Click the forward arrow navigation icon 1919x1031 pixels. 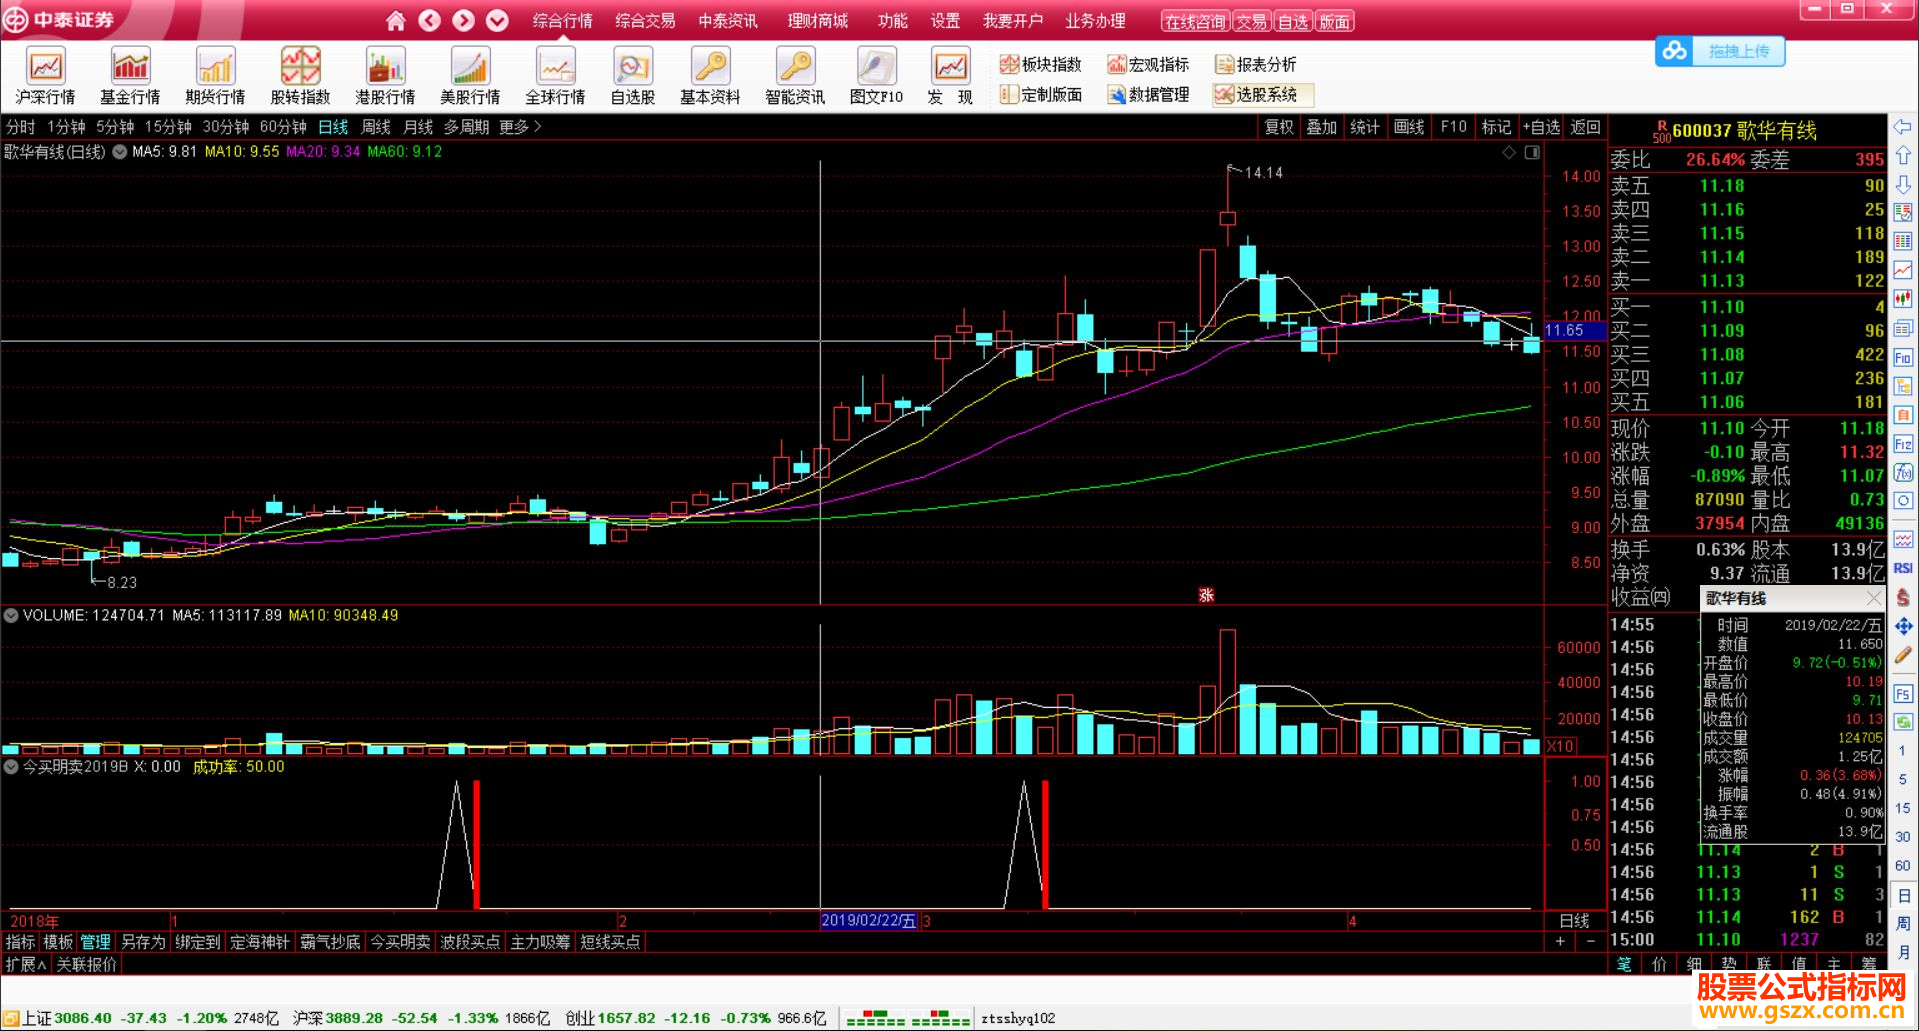(x=463, y=20)
